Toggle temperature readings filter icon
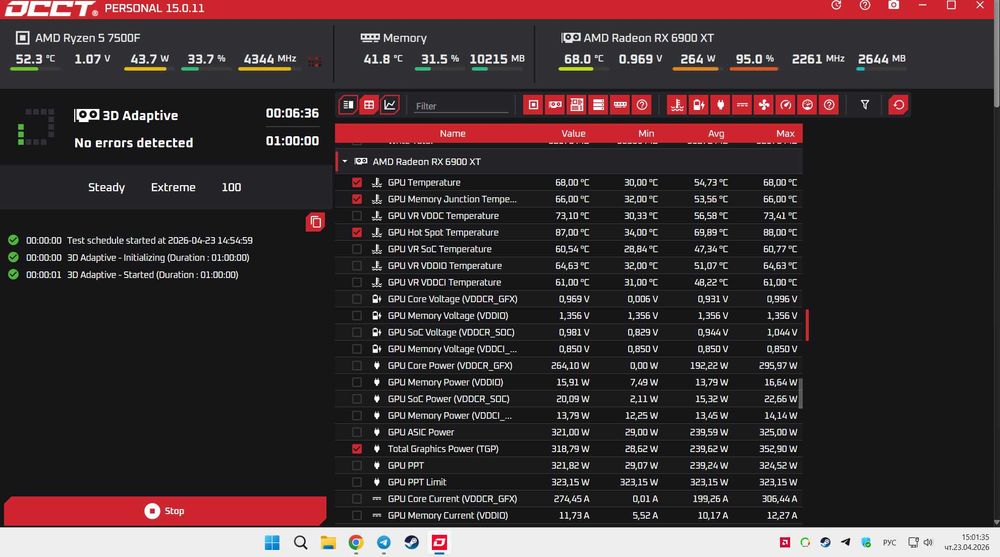 (677, 105)
